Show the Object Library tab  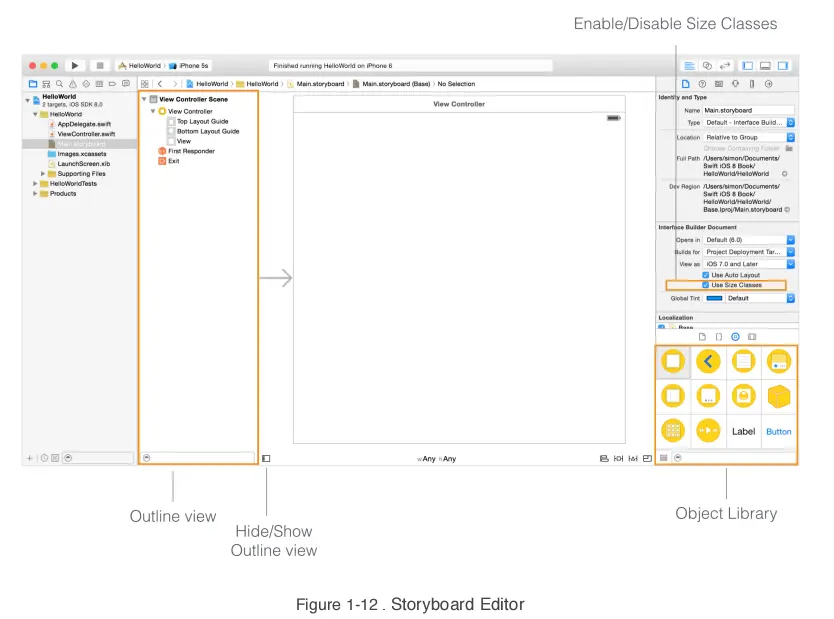(x=735, y=337)
